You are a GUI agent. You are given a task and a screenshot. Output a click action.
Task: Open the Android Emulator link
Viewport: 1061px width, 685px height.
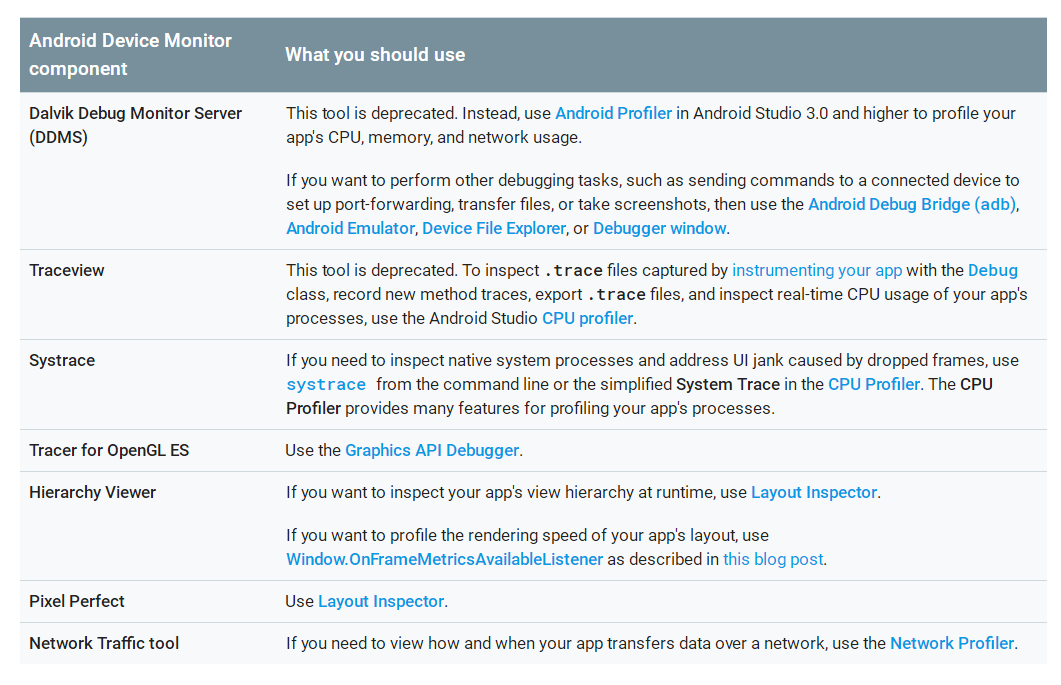(x=350, y=228)
